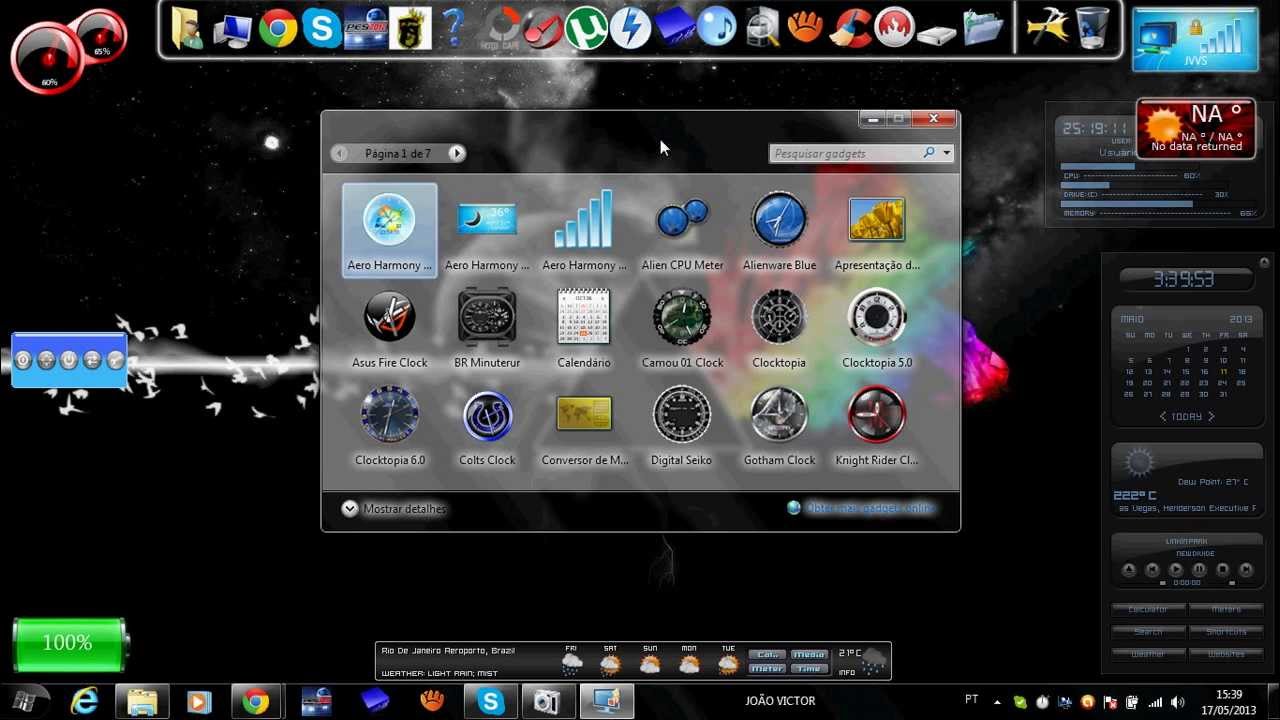1280x720 pixels.
Task: Open uTorrent from the top dock
Action: (586, 28)
